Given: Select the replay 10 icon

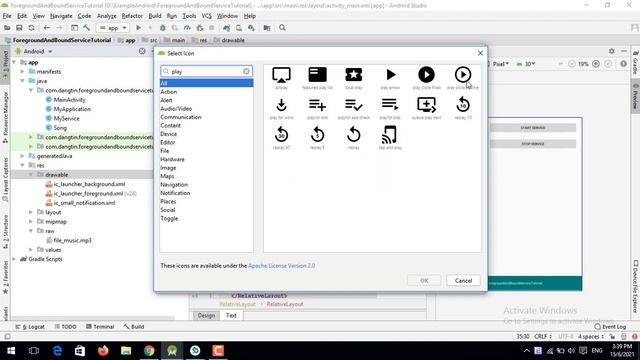Looking at the screenshot, I should point(463,105).
